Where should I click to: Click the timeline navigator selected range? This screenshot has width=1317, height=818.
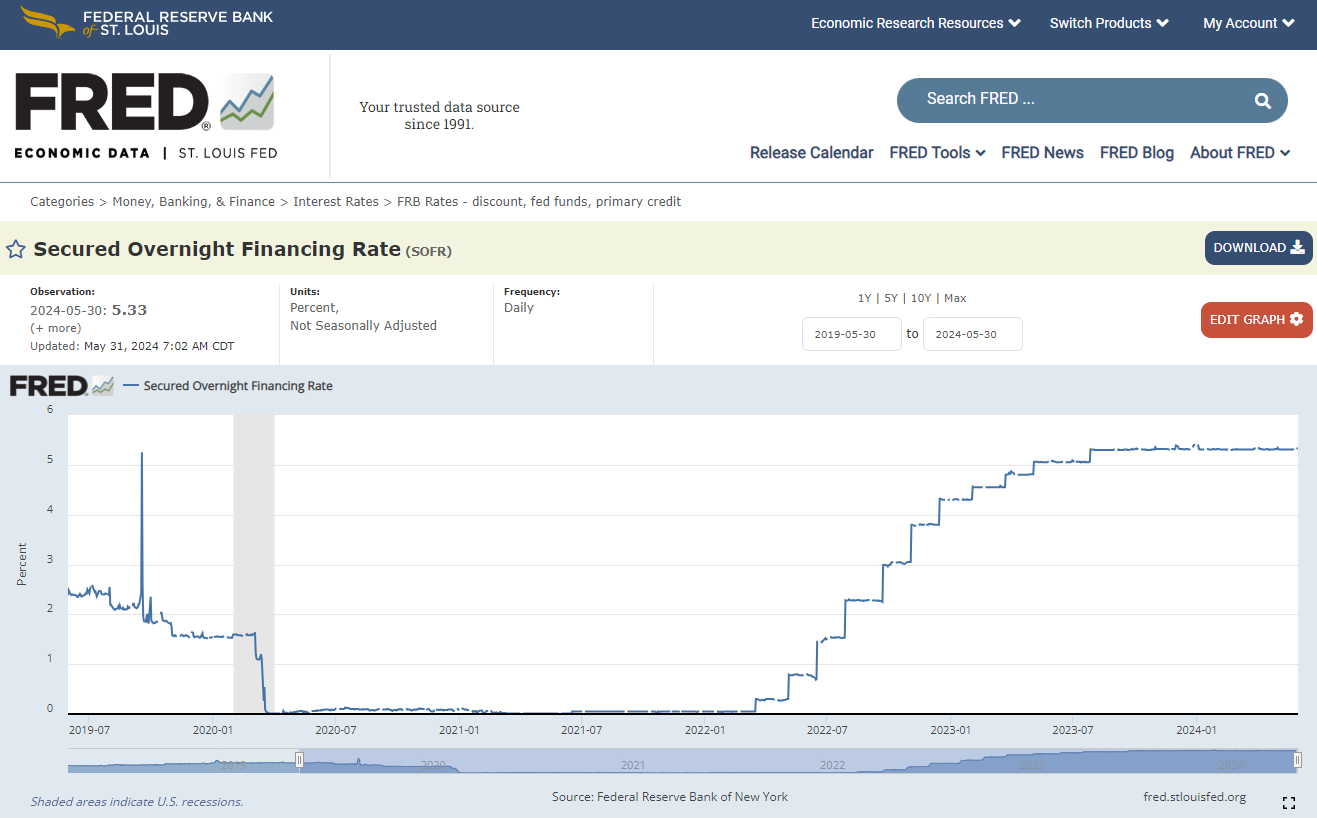pos(798,761)
